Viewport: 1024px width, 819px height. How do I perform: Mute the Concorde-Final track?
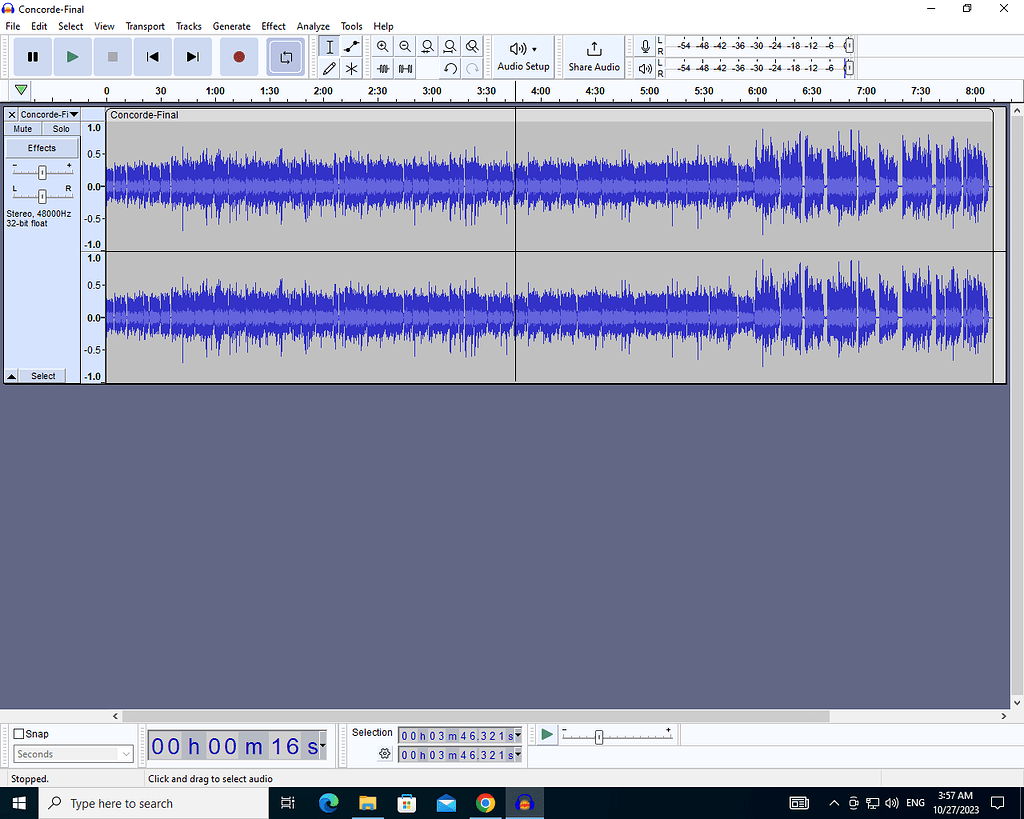tap(22, 128)
